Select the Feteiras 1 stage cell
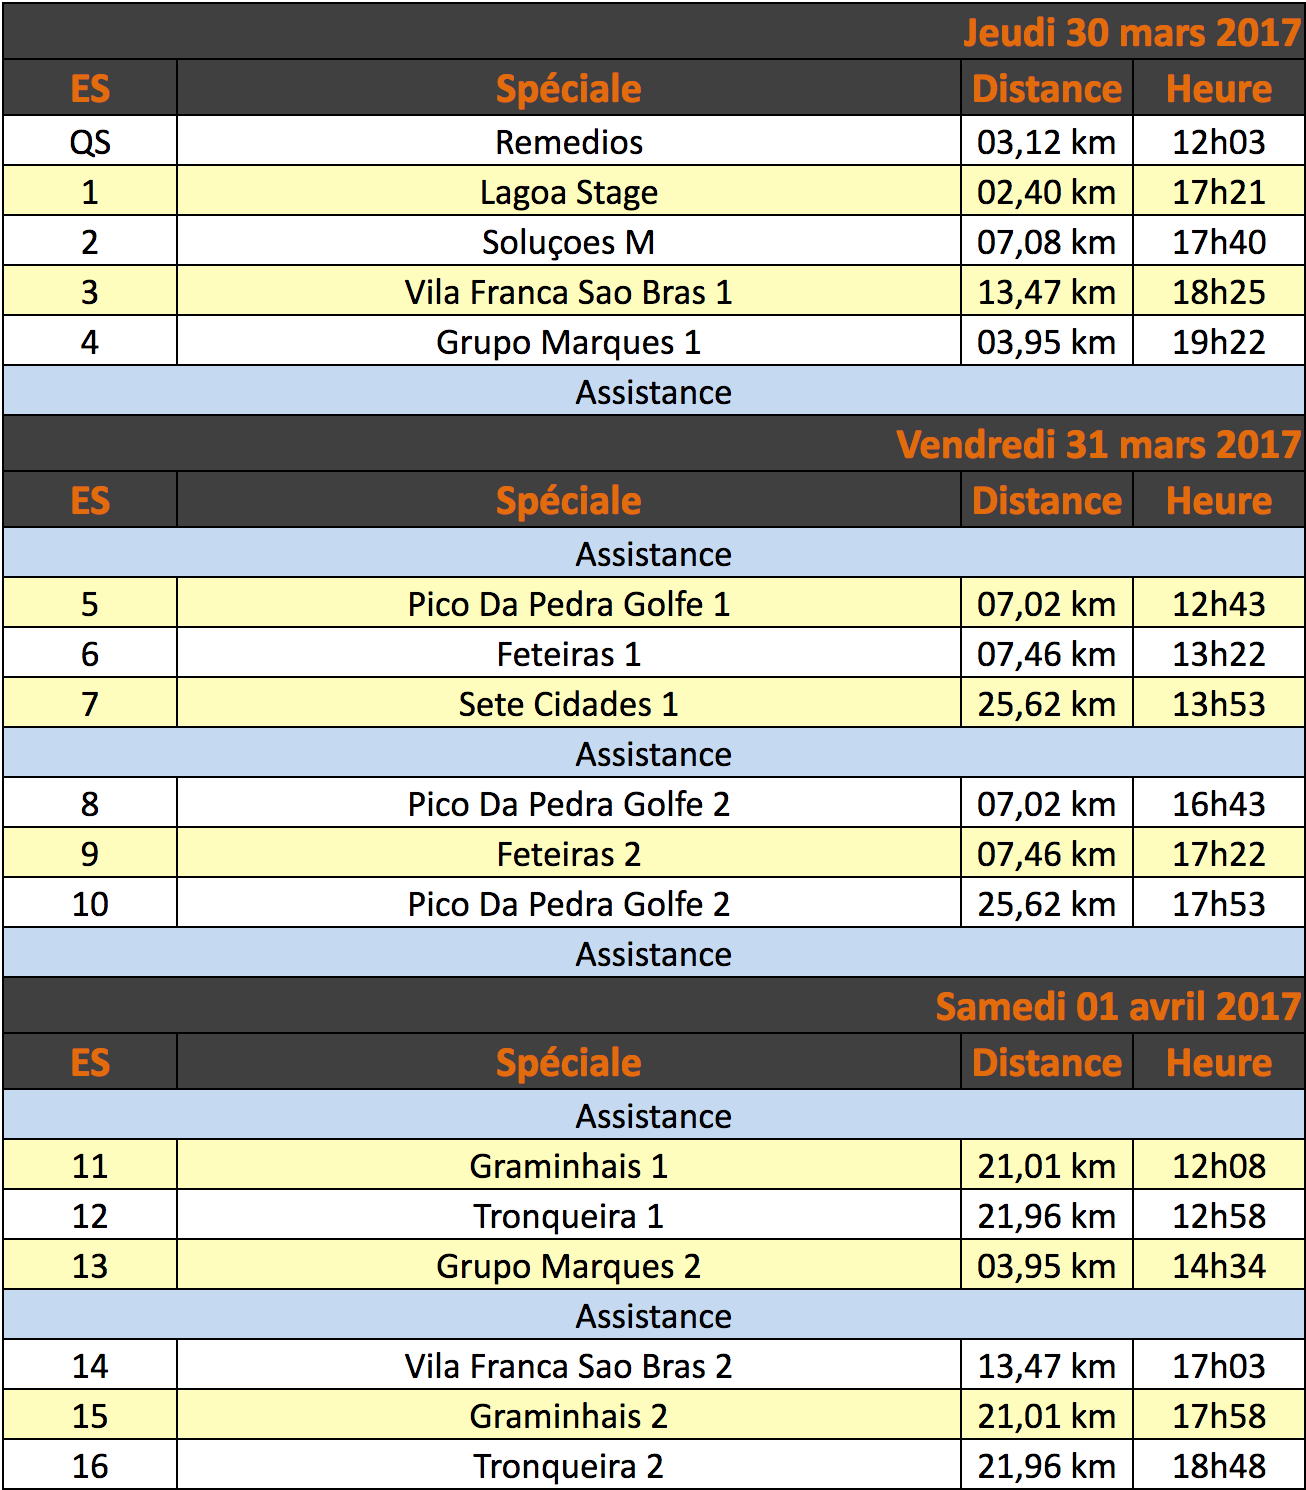Screen dimensions: 1306x1490 tap(568, 653)
